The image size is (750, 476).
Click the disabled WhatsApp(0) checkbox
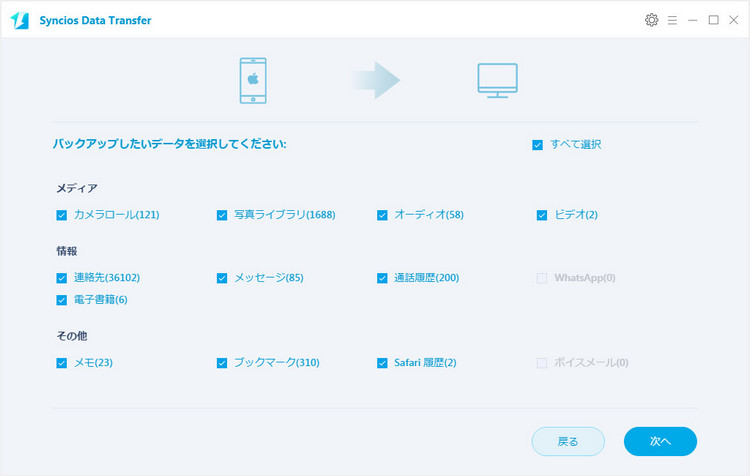pyautogui.click(x=542, y=278)
